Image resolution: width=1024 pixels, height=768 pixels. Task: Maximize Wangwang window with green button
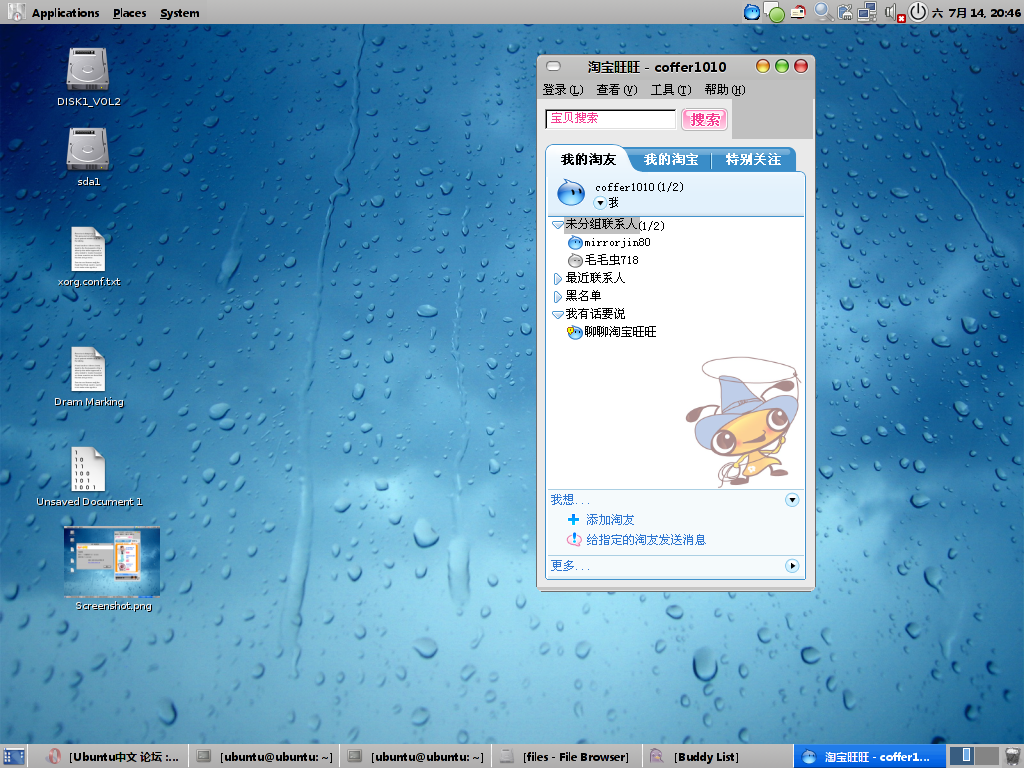pyautogui.click(x=782, y=66)
